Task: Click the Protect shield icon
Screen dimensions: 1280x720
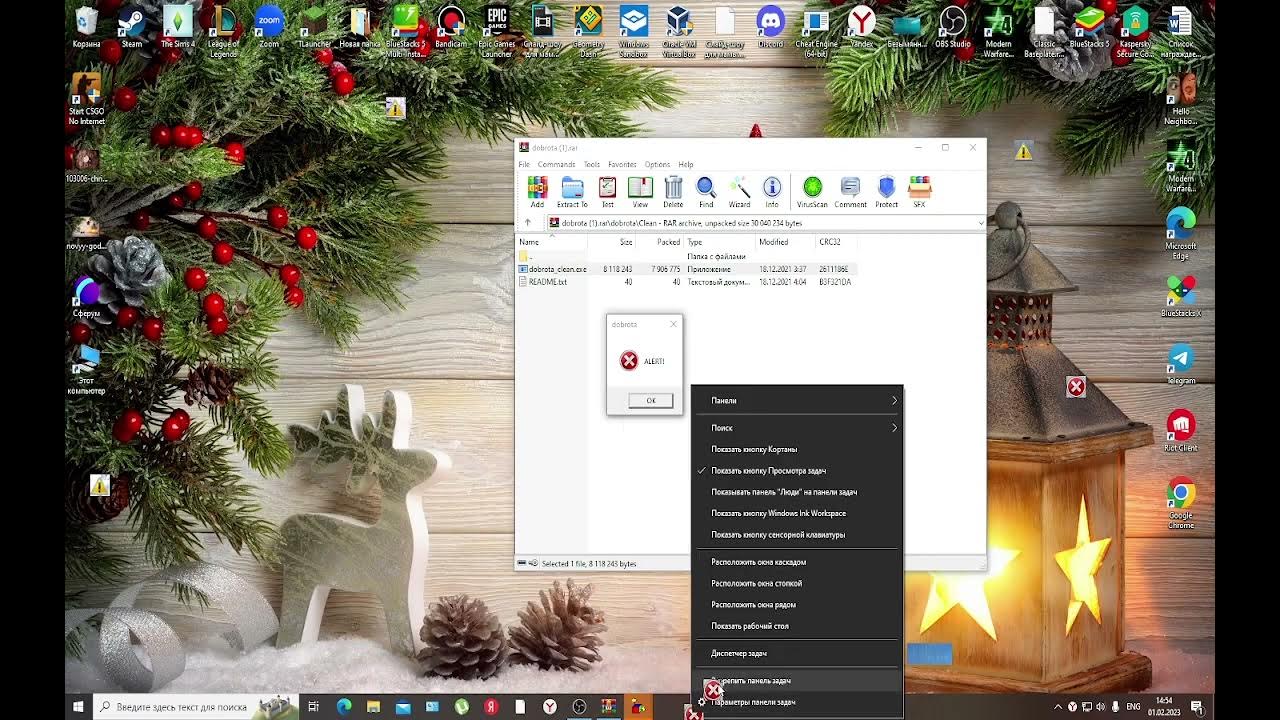Action: [x=886, y=192]
